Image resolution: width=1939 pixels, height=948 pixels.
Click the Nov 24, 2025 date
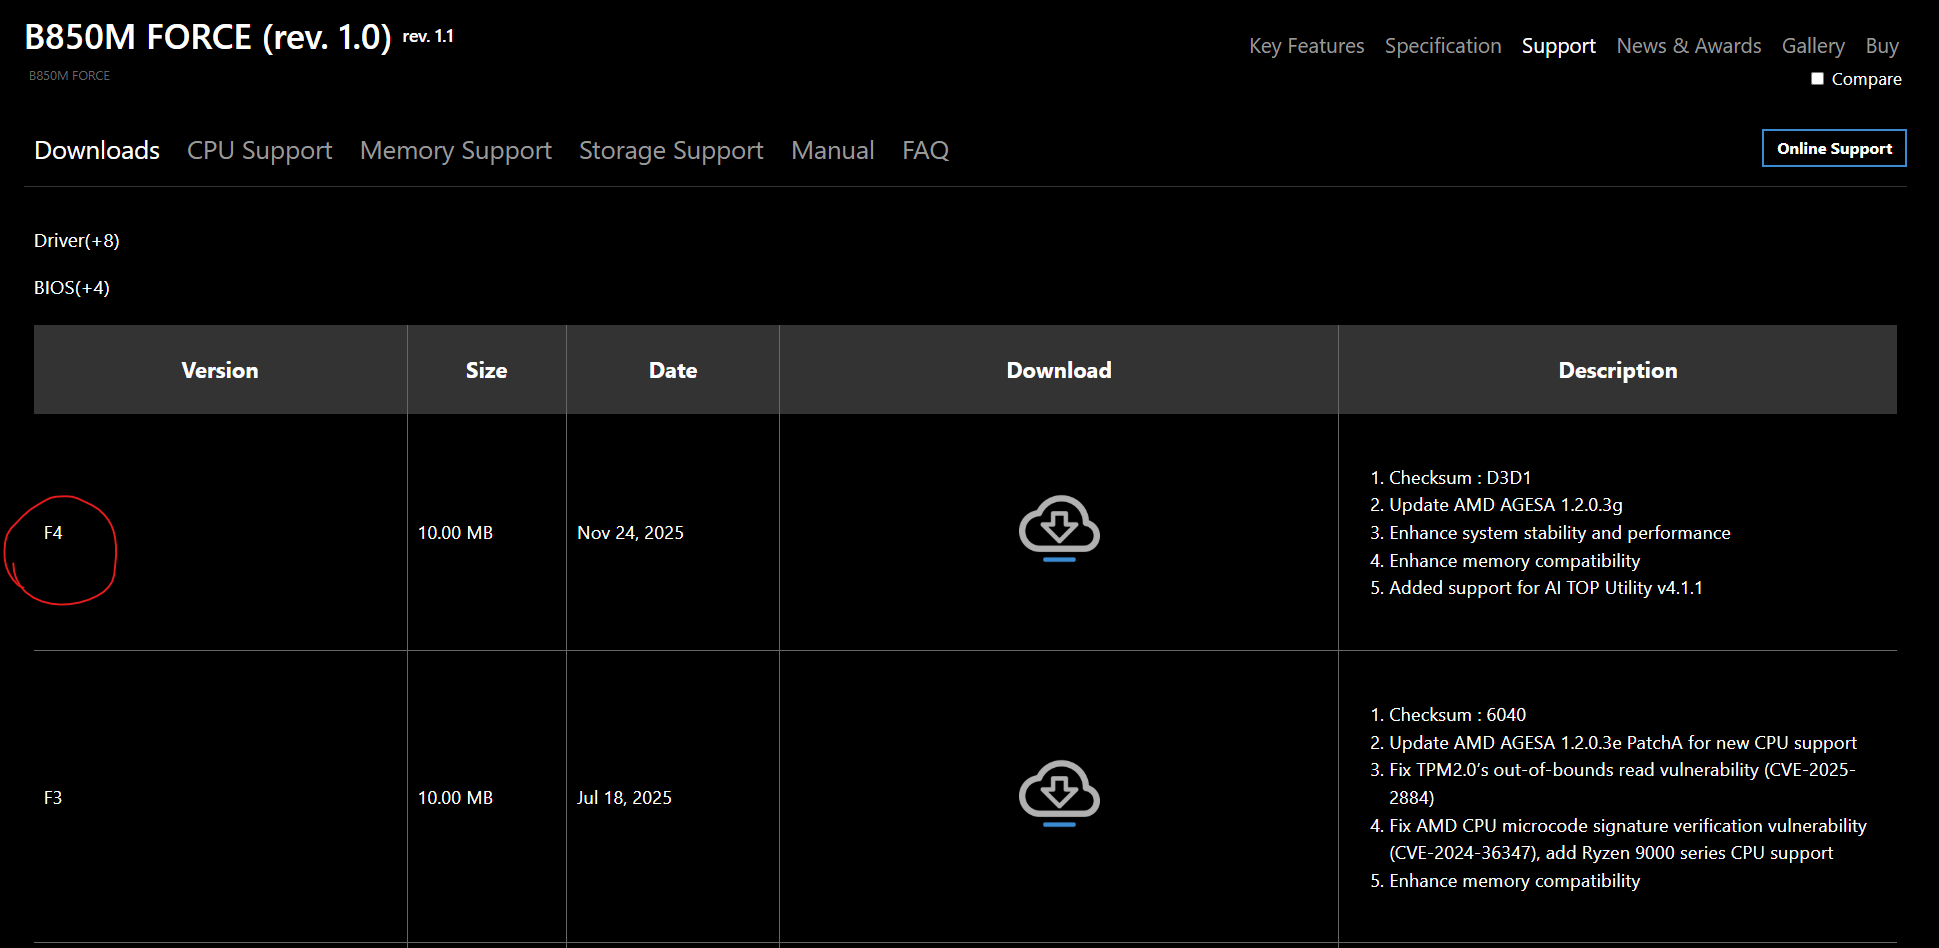(x=630, y=533)
